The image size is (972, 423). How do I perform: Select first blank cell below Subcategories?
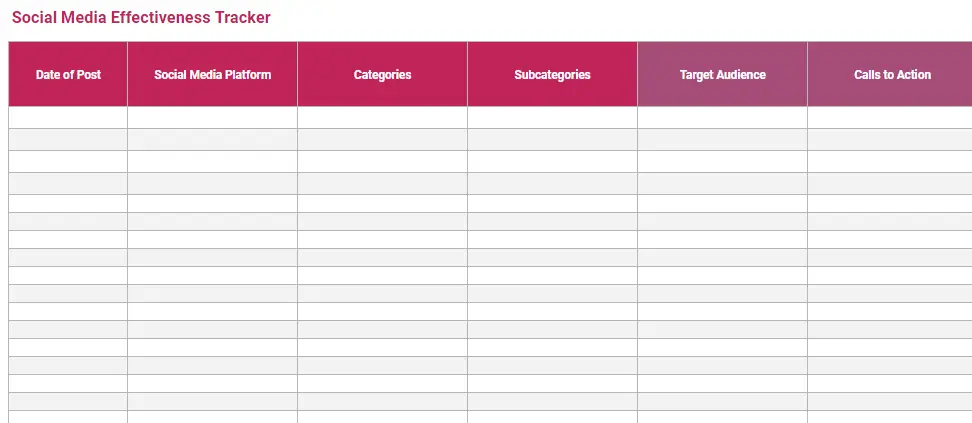552,117
